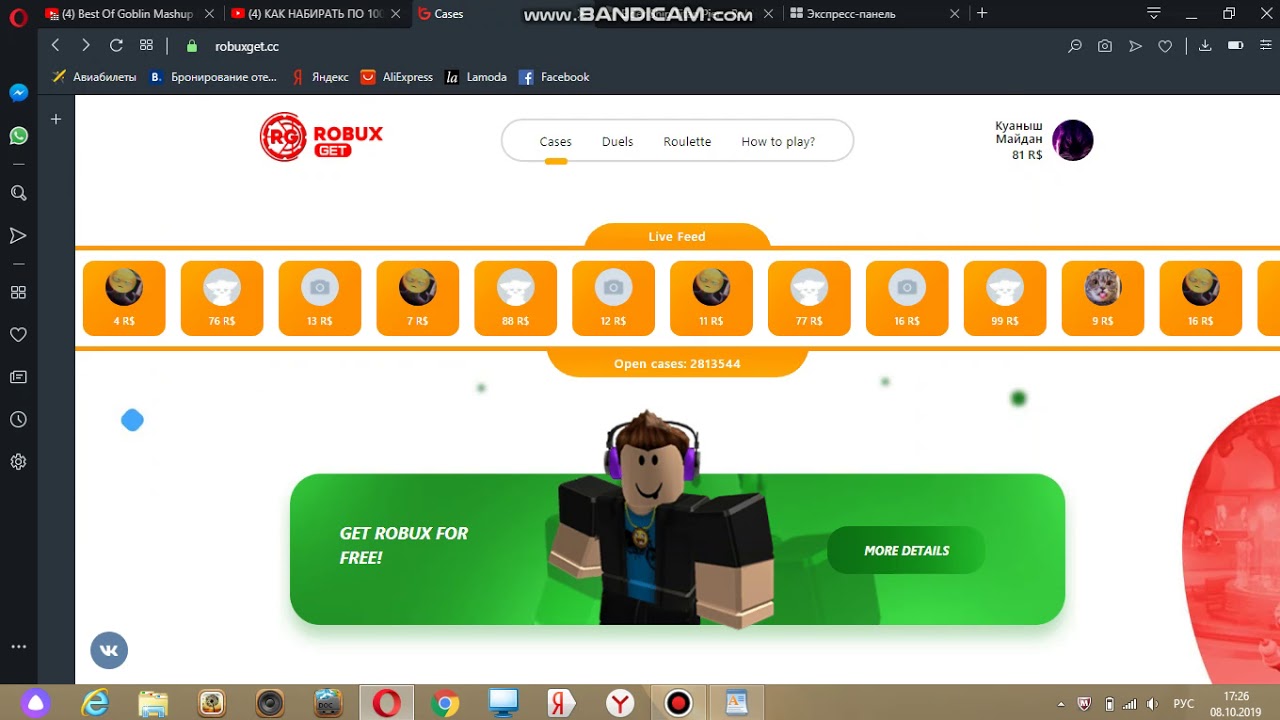
Task: Click the battery saver icon in toolbar
Action: pos(1235,46)
